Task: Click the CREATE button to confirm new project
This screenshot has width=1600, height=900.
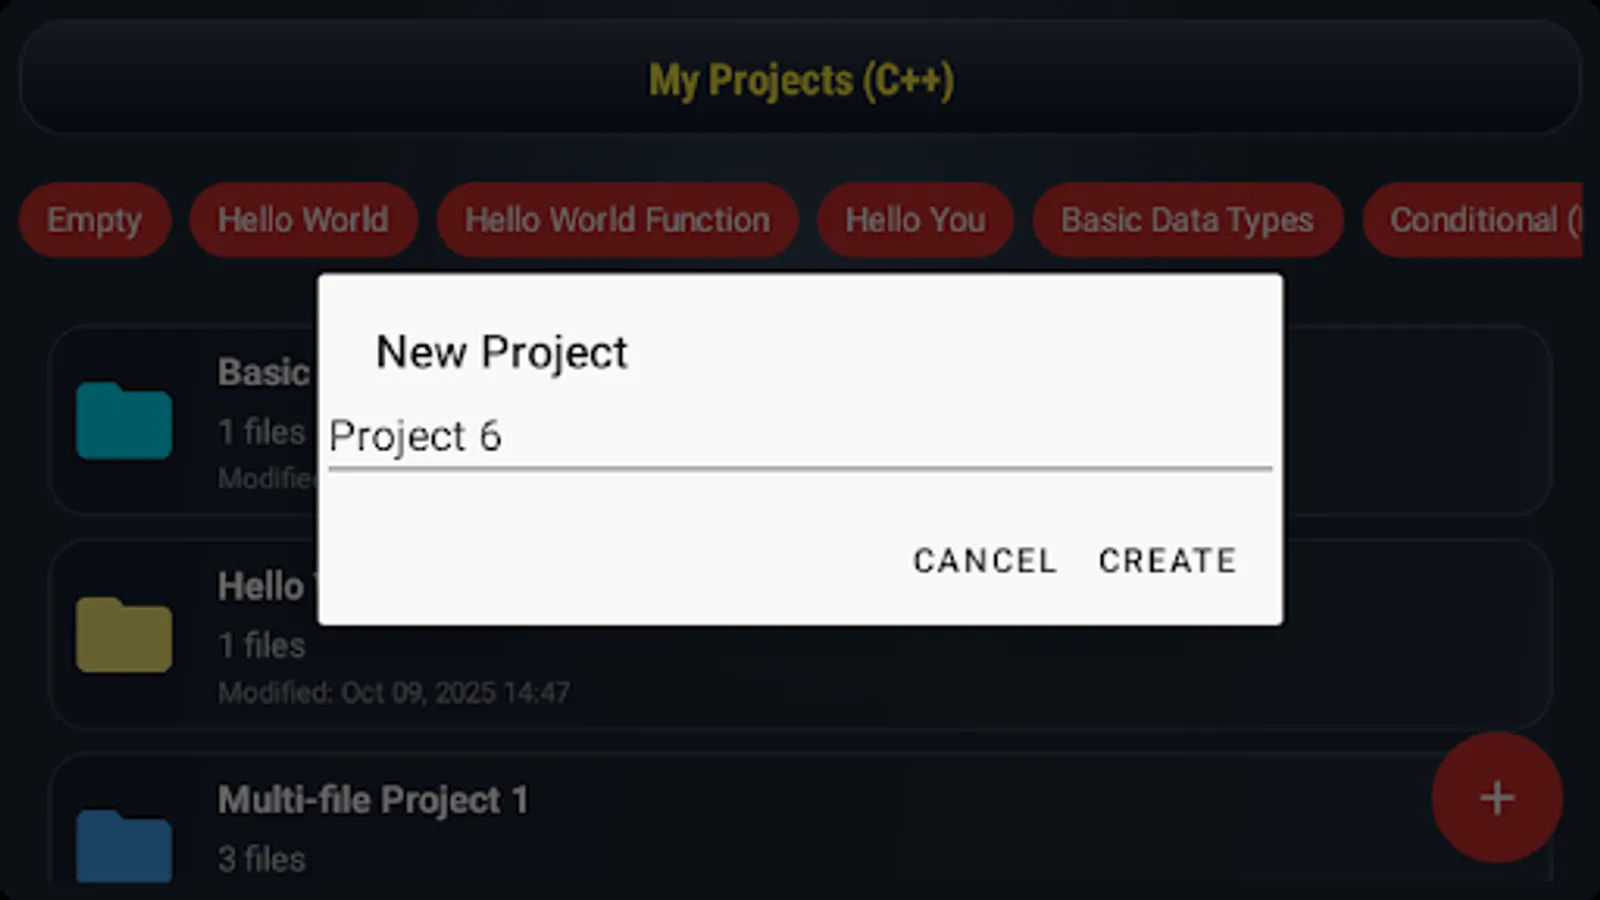Action: coord(1166,561)
